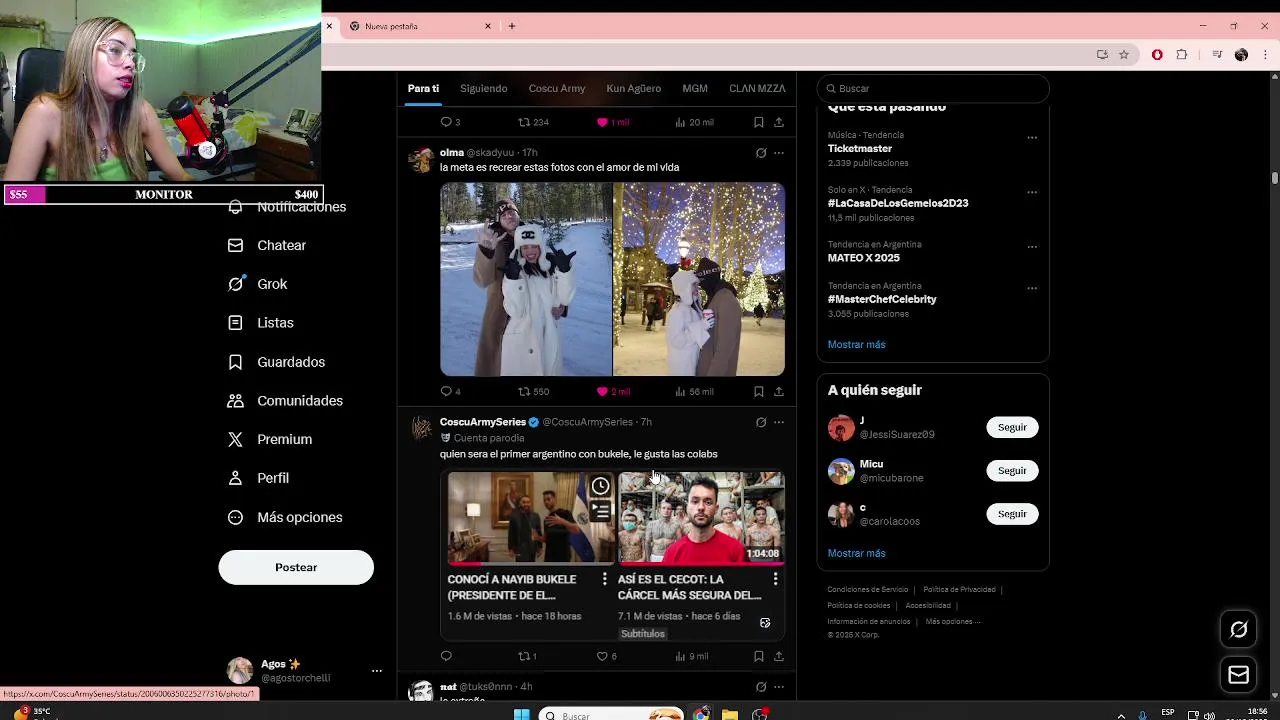Open more options on CoscuArmySeries post
This screenshot has width=1280, height=720.
[x=779, y=422]
